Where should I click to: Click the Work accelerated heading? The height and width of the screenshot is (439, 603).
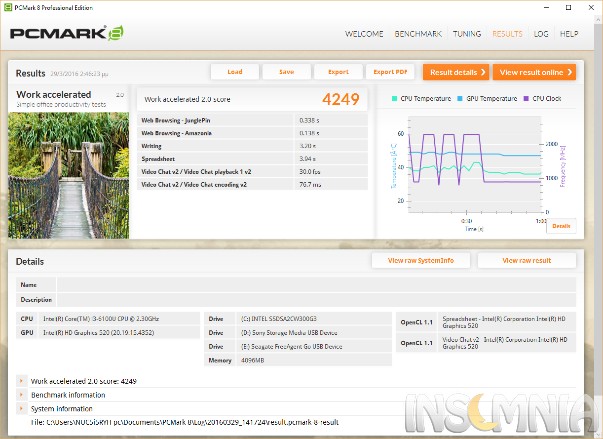pyautogui.click(x=54, y=95)
